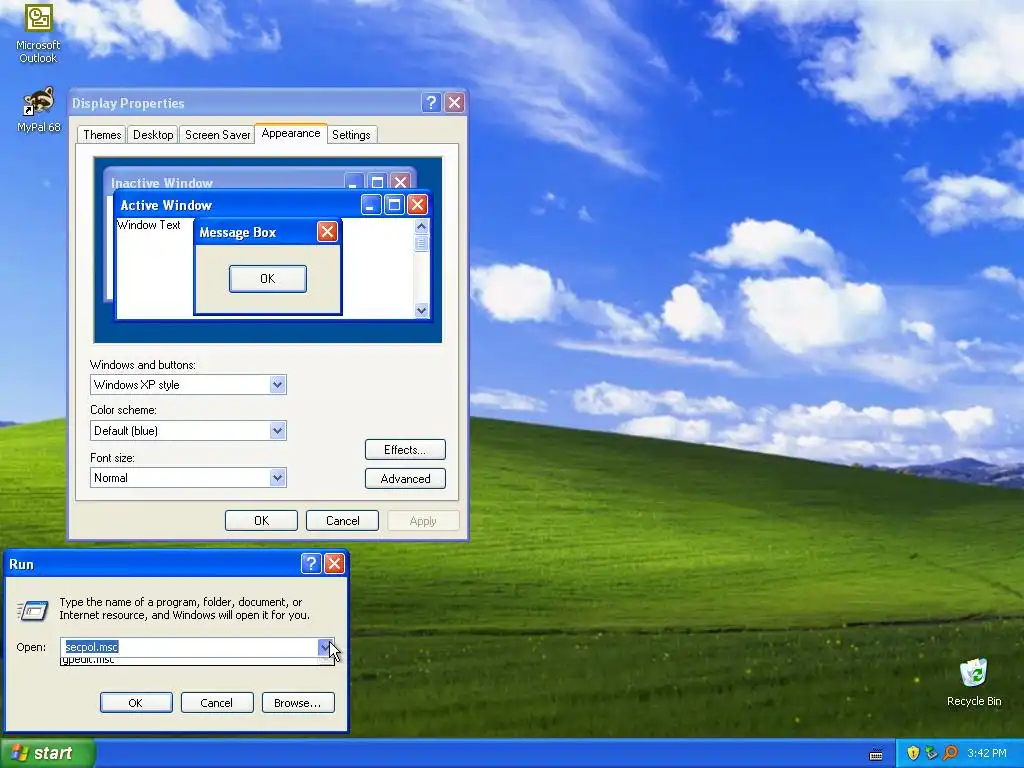The height and width of the screenshot is (768, 1024).
Task: Click the preview scrollbar down arrow
Action: [x=421, y=310]
